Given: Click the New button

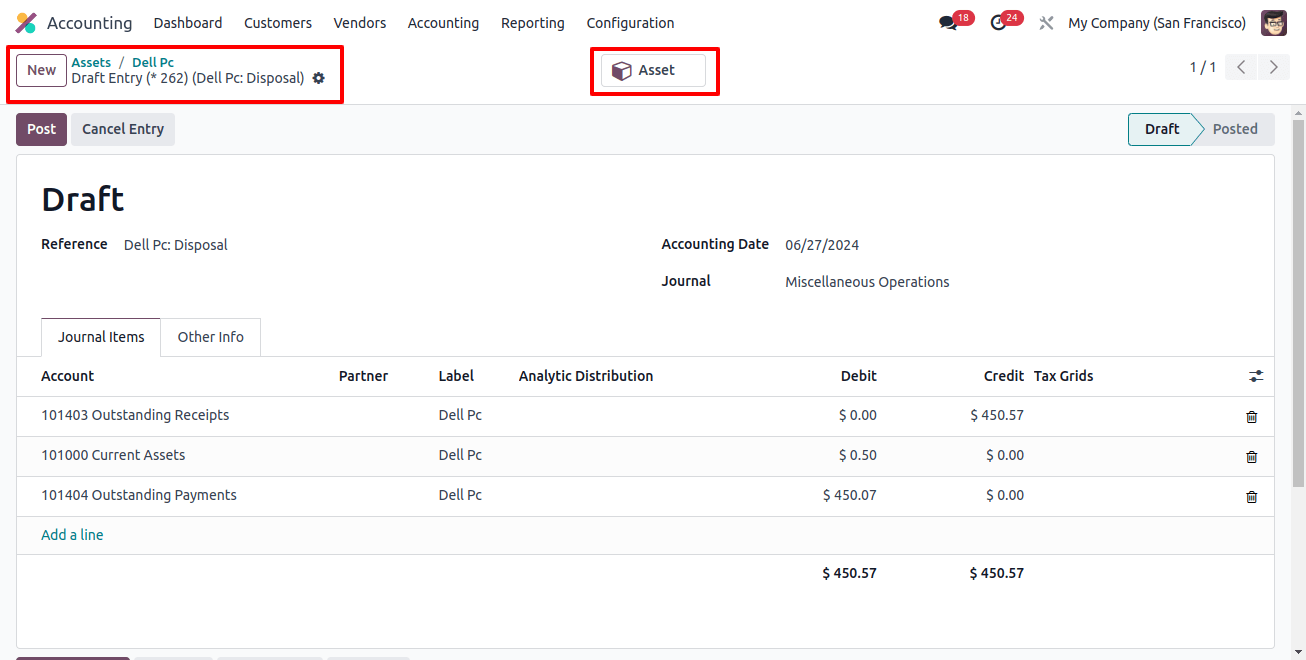Looking at the screenshot, I should (42, 70).
